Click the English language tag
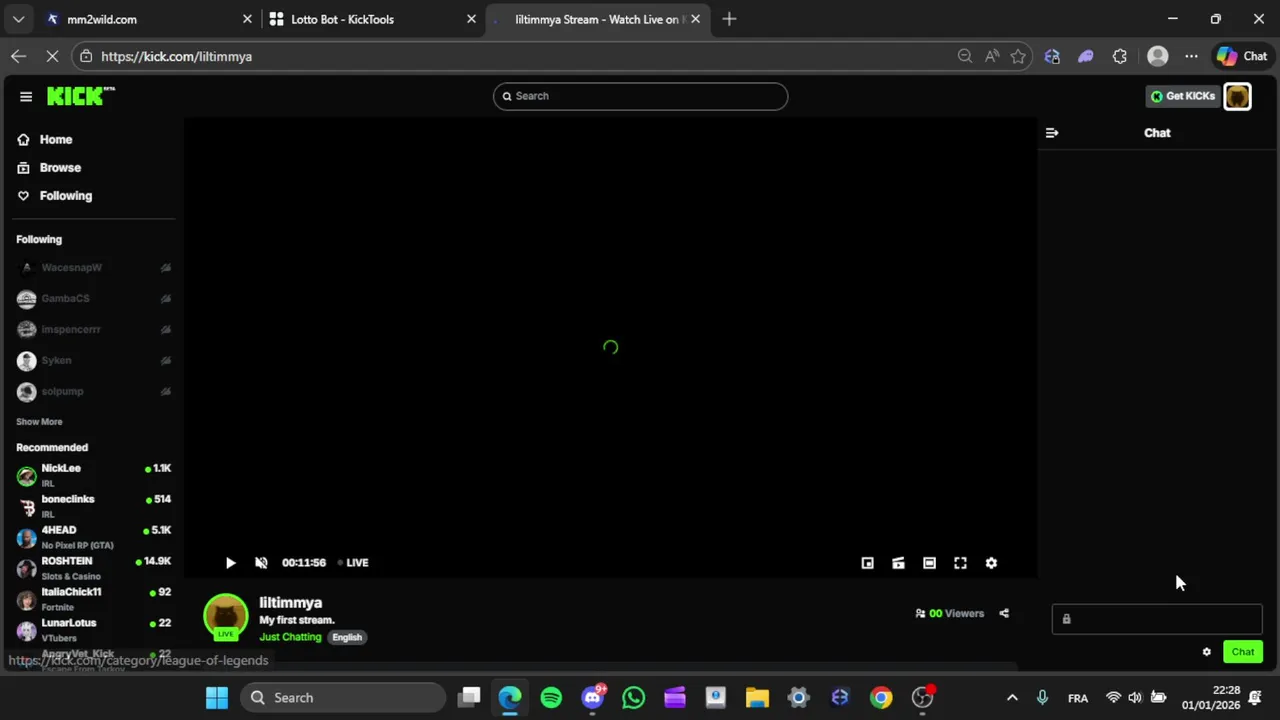 tap(347, 637)
